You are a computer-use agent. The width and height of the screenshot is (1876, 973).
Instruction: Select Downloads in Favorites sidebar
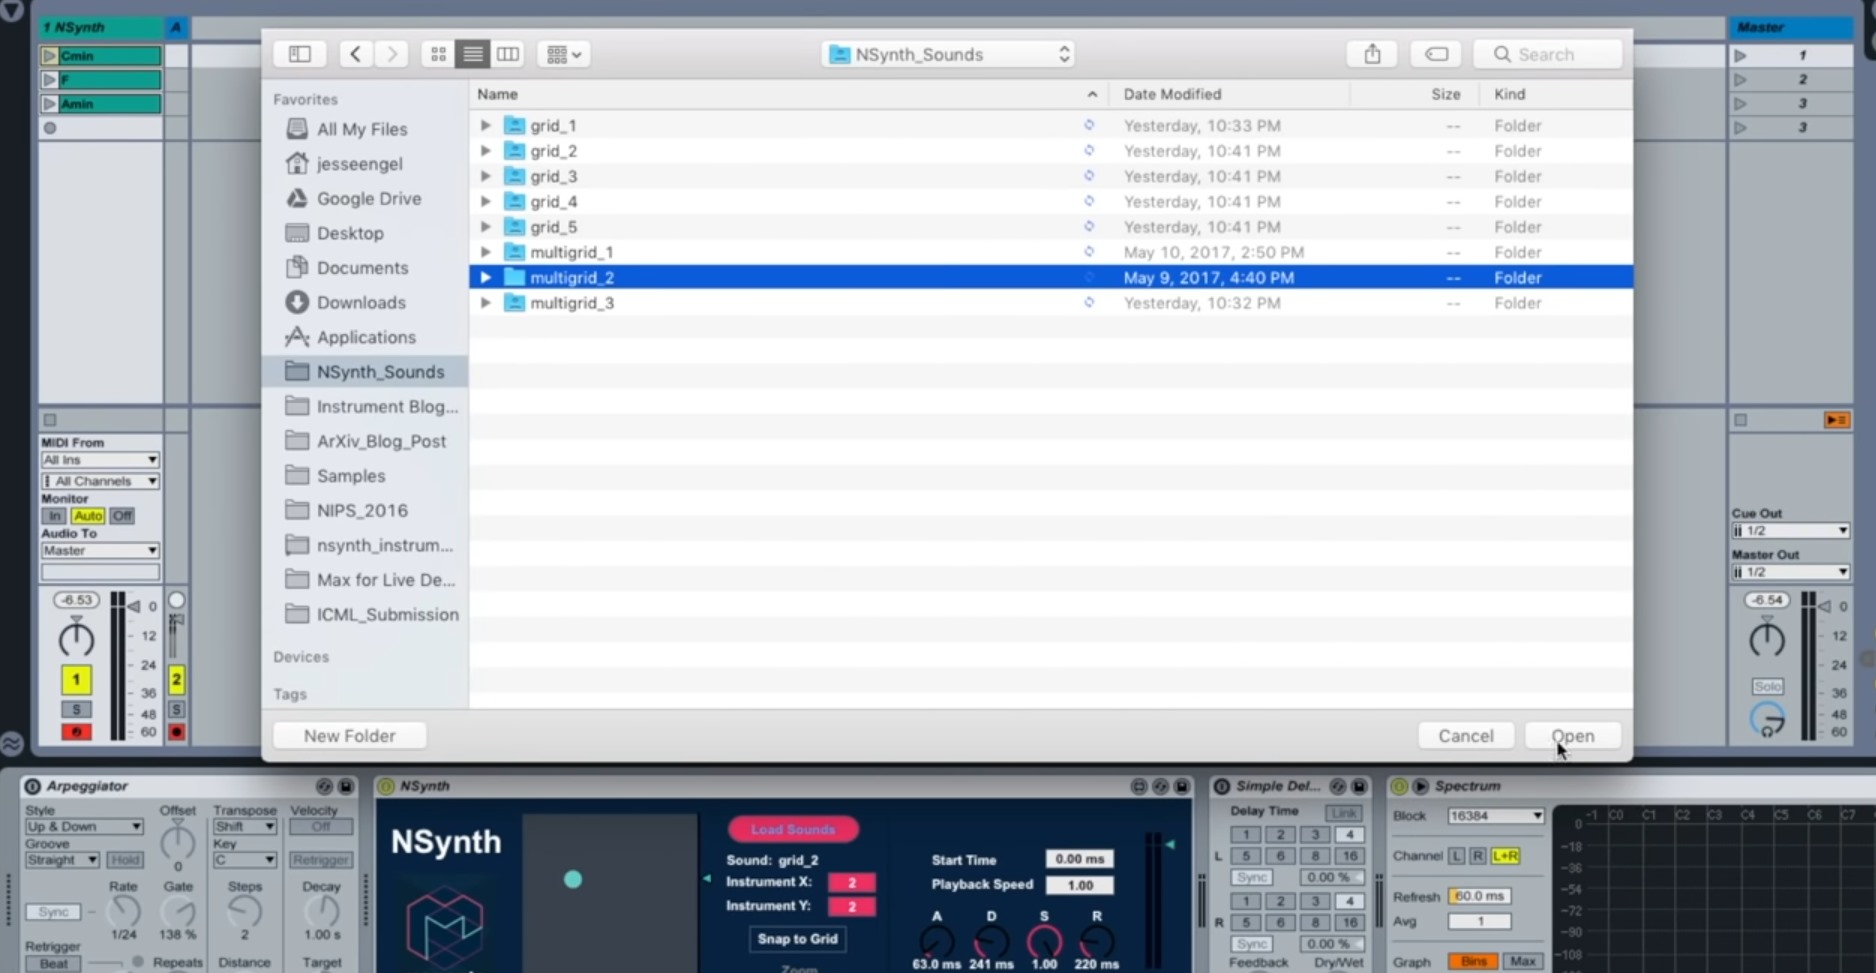click(x=360, y=302)
